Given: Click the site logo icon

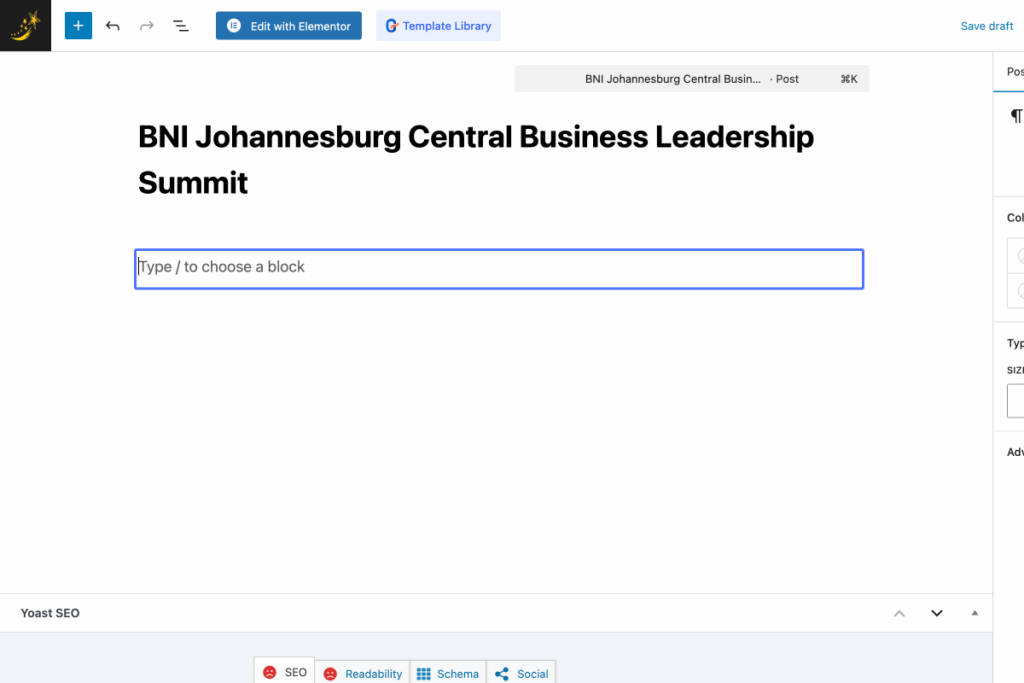Looking at the screenshot, I should [x=25, y=25].
